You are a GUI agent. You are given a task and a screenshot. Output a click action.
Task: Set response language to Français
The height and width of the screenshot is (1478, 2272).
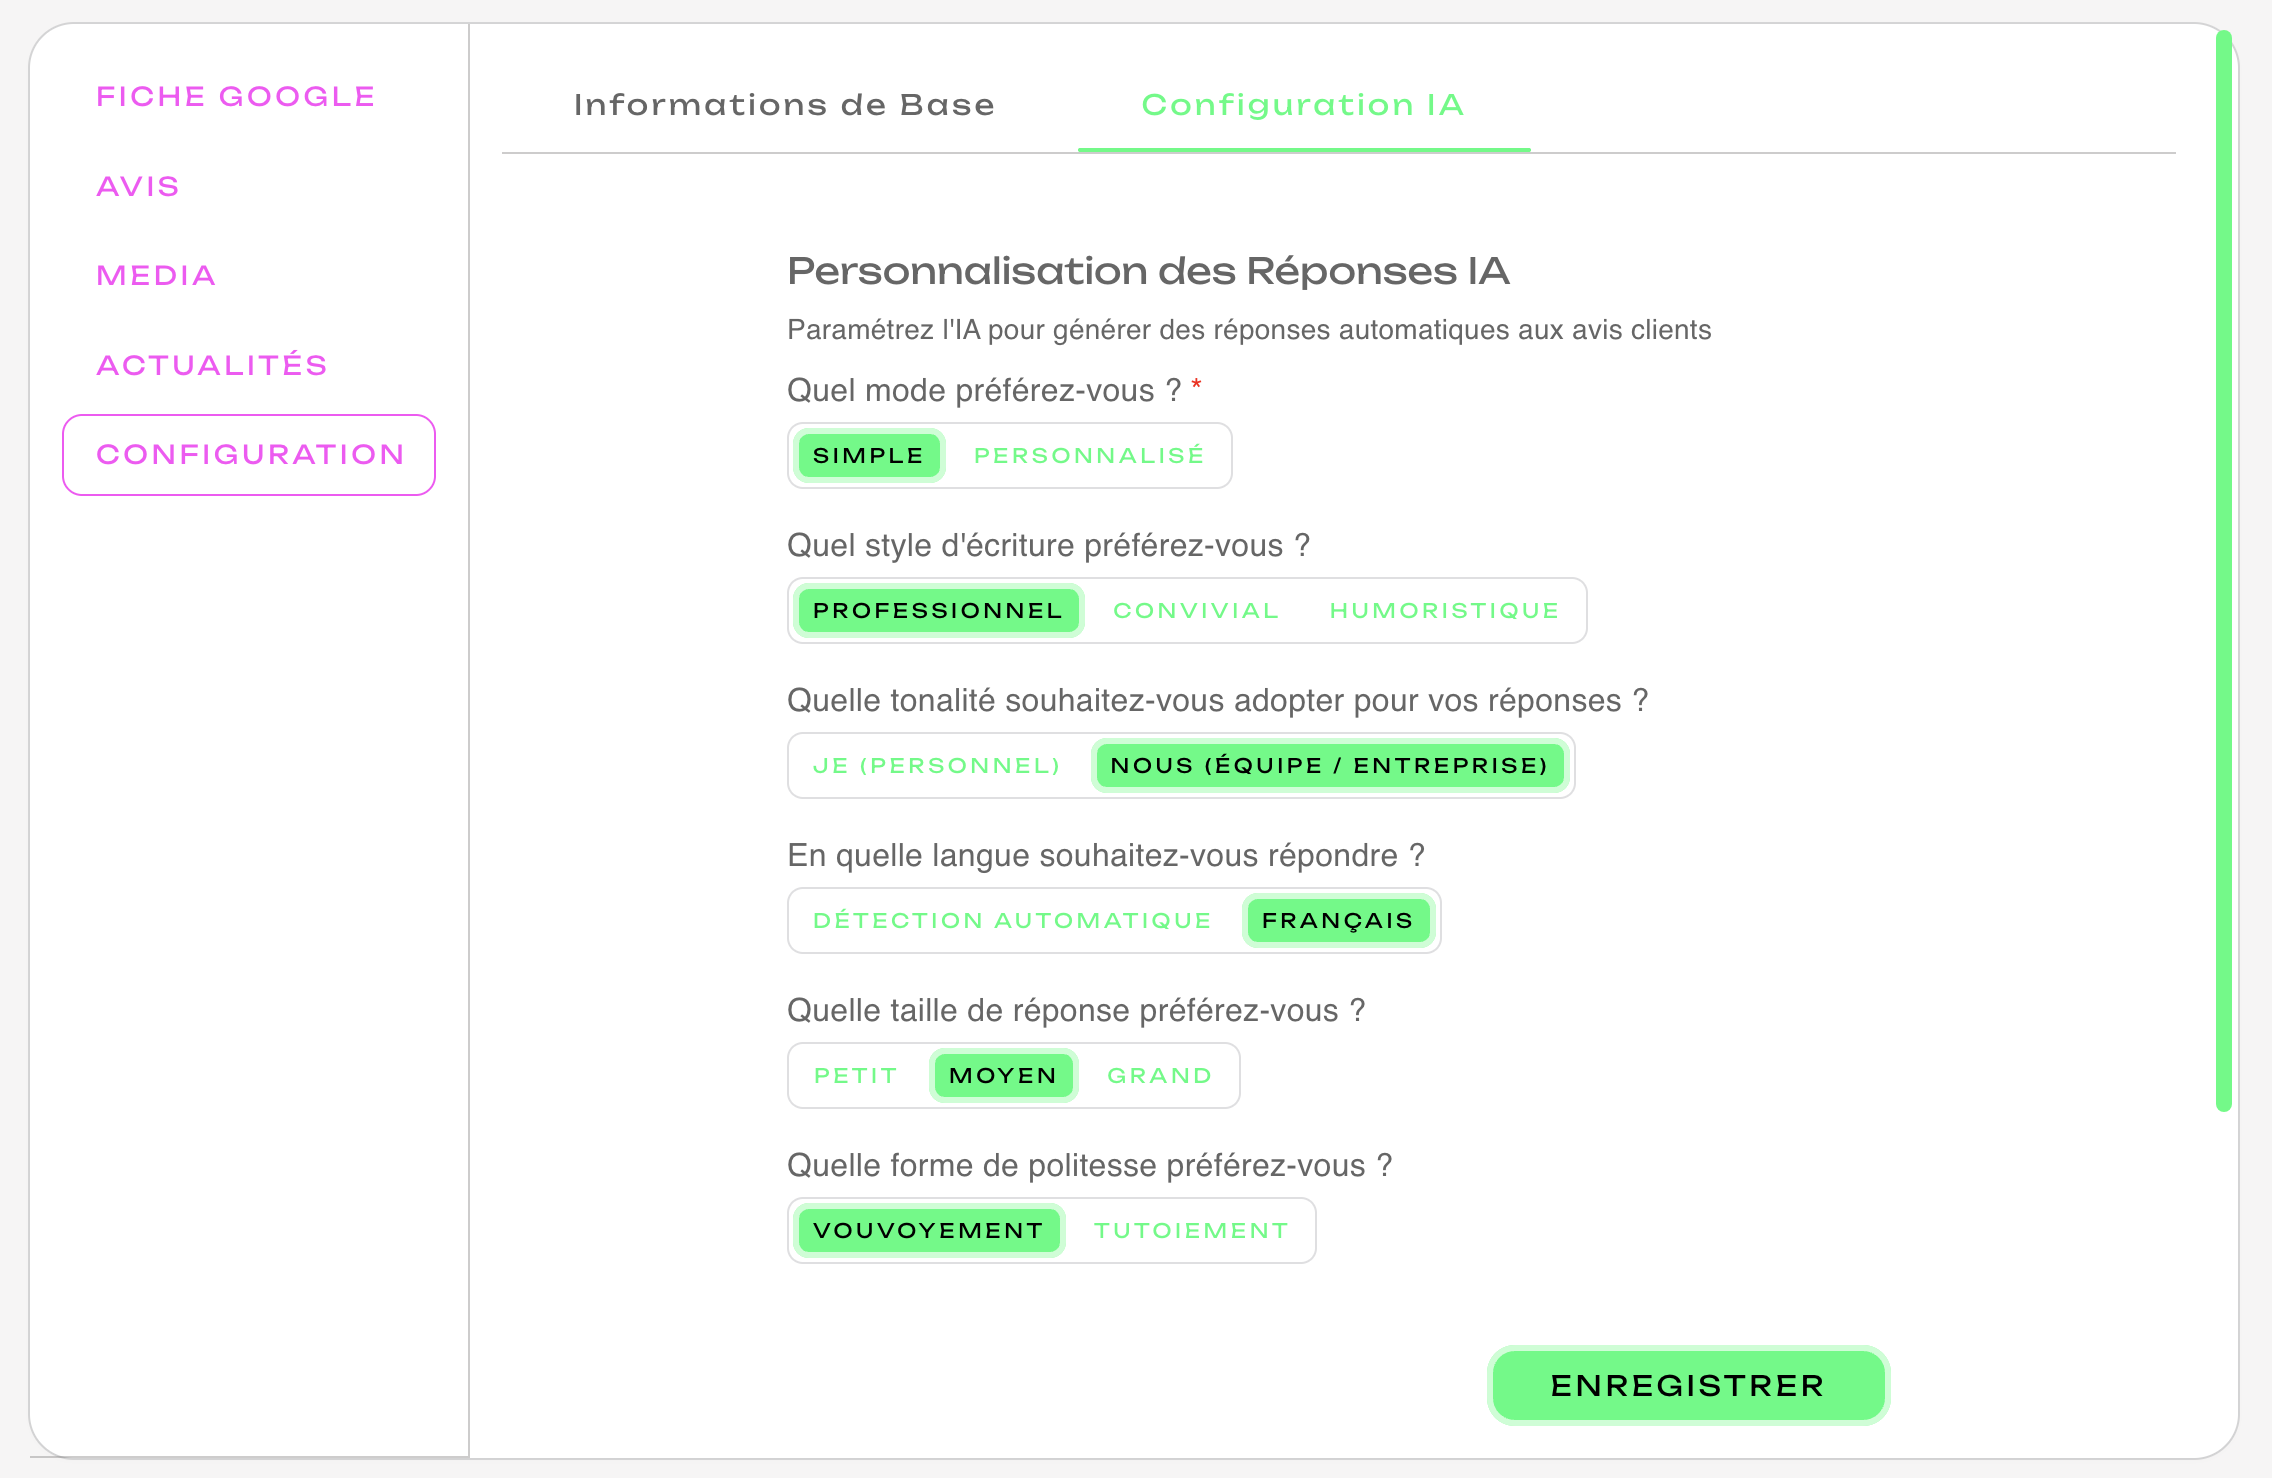pyautogui.click(x=1338, y=920)
